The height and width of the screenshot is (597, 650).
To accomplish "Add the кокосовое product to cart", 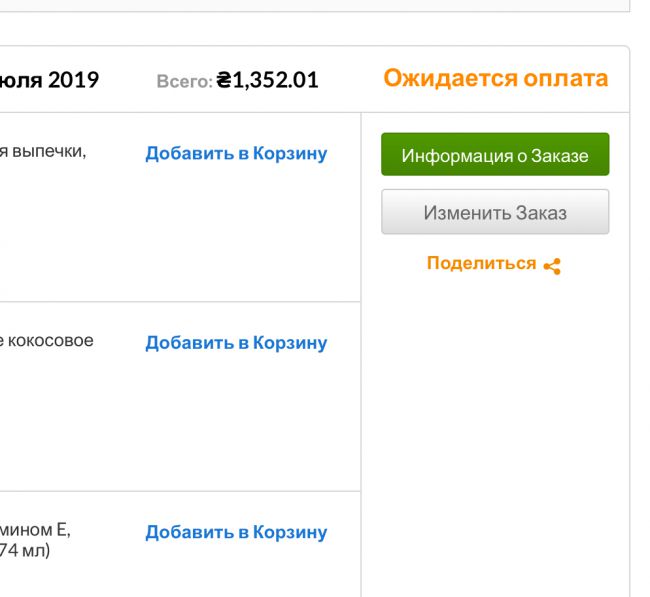I will (x=236, y=343).
